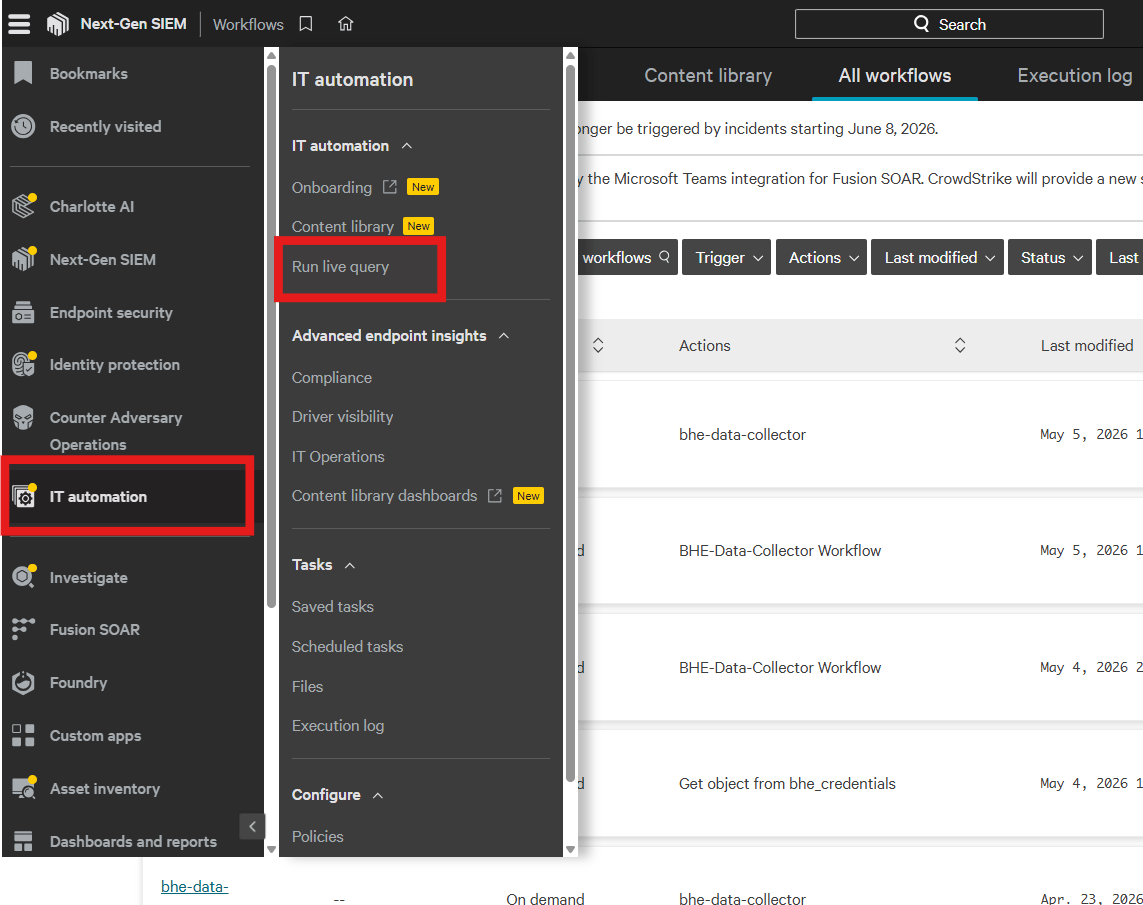
Task: Open Fusion SOAR icon
Action: (x=23, y=629)
